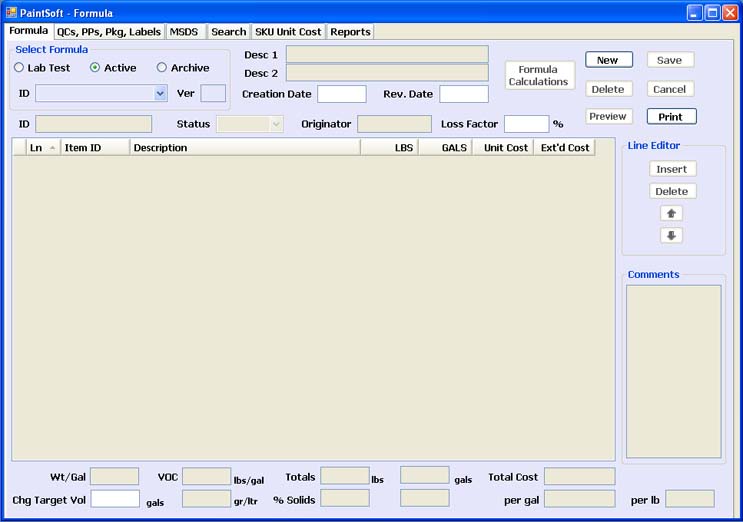Screen dimensions: 743x522
Task: Minimize the PaintSoft window
Action: click(695, 13)
